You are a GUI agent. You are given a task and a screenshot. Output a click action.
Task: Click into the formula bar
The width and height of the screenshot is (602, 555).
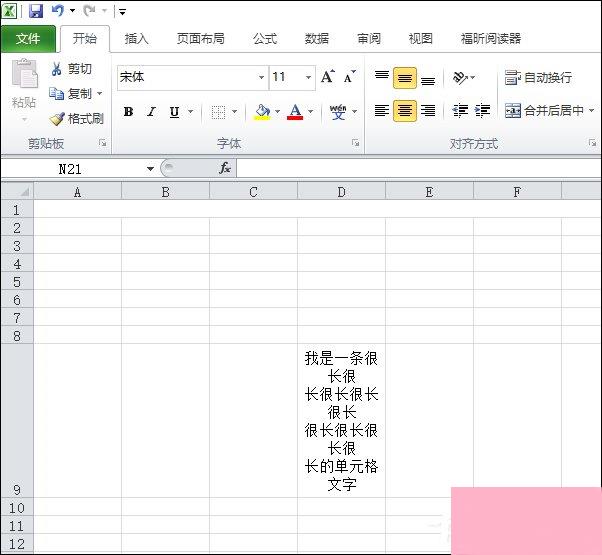419,169
